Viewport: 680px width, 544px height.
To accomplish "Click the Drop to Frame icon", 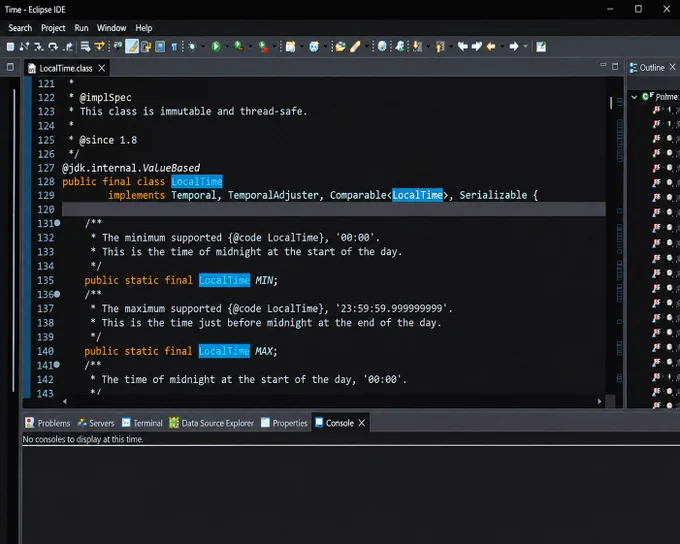I will [85, 46].
